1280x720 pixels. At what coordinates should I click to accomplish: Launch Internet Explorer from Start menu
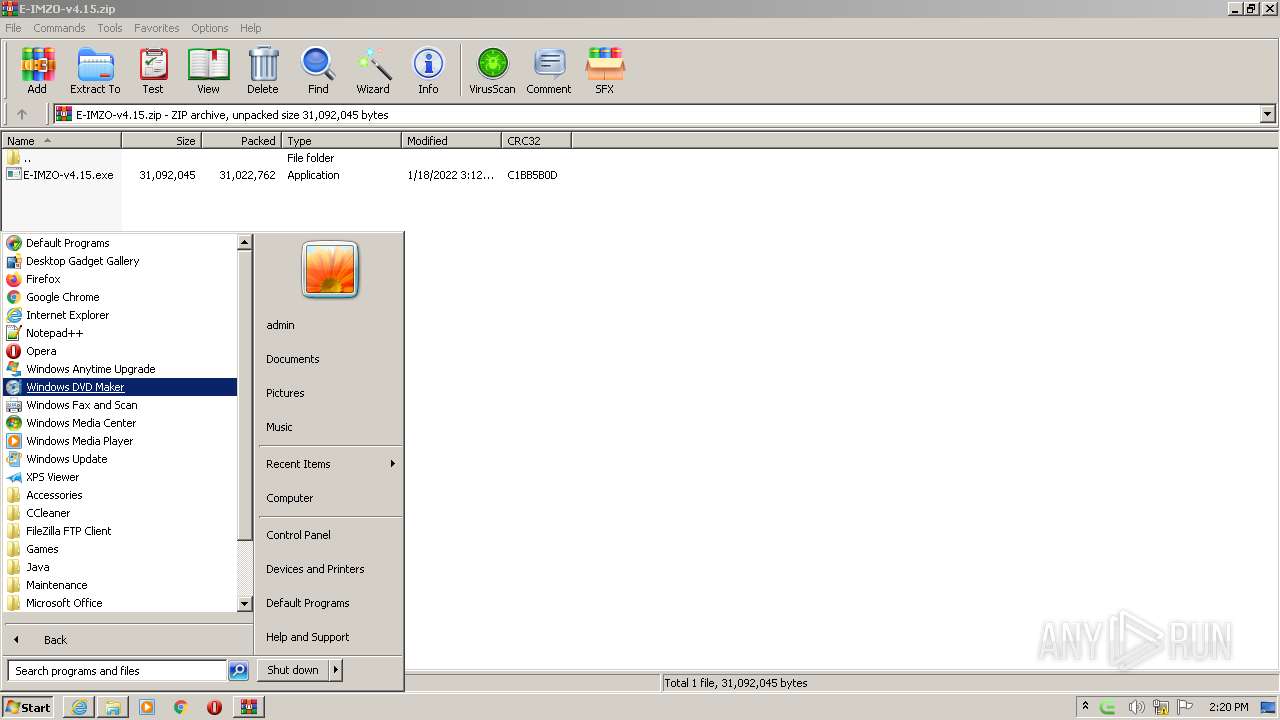point(120,315)
